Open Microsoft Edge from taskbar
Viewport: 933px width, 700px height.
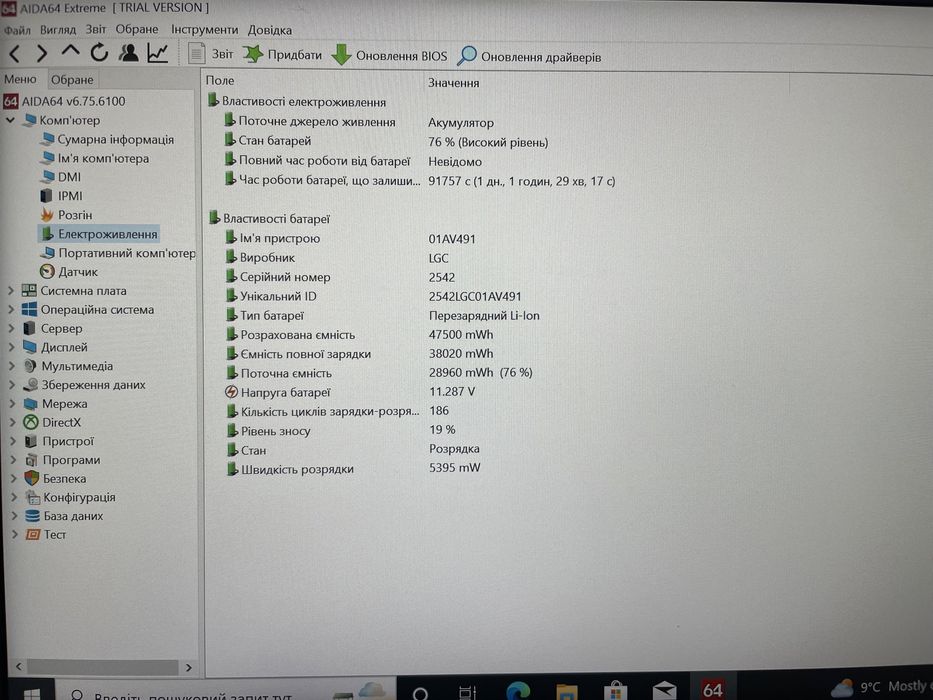518,692
